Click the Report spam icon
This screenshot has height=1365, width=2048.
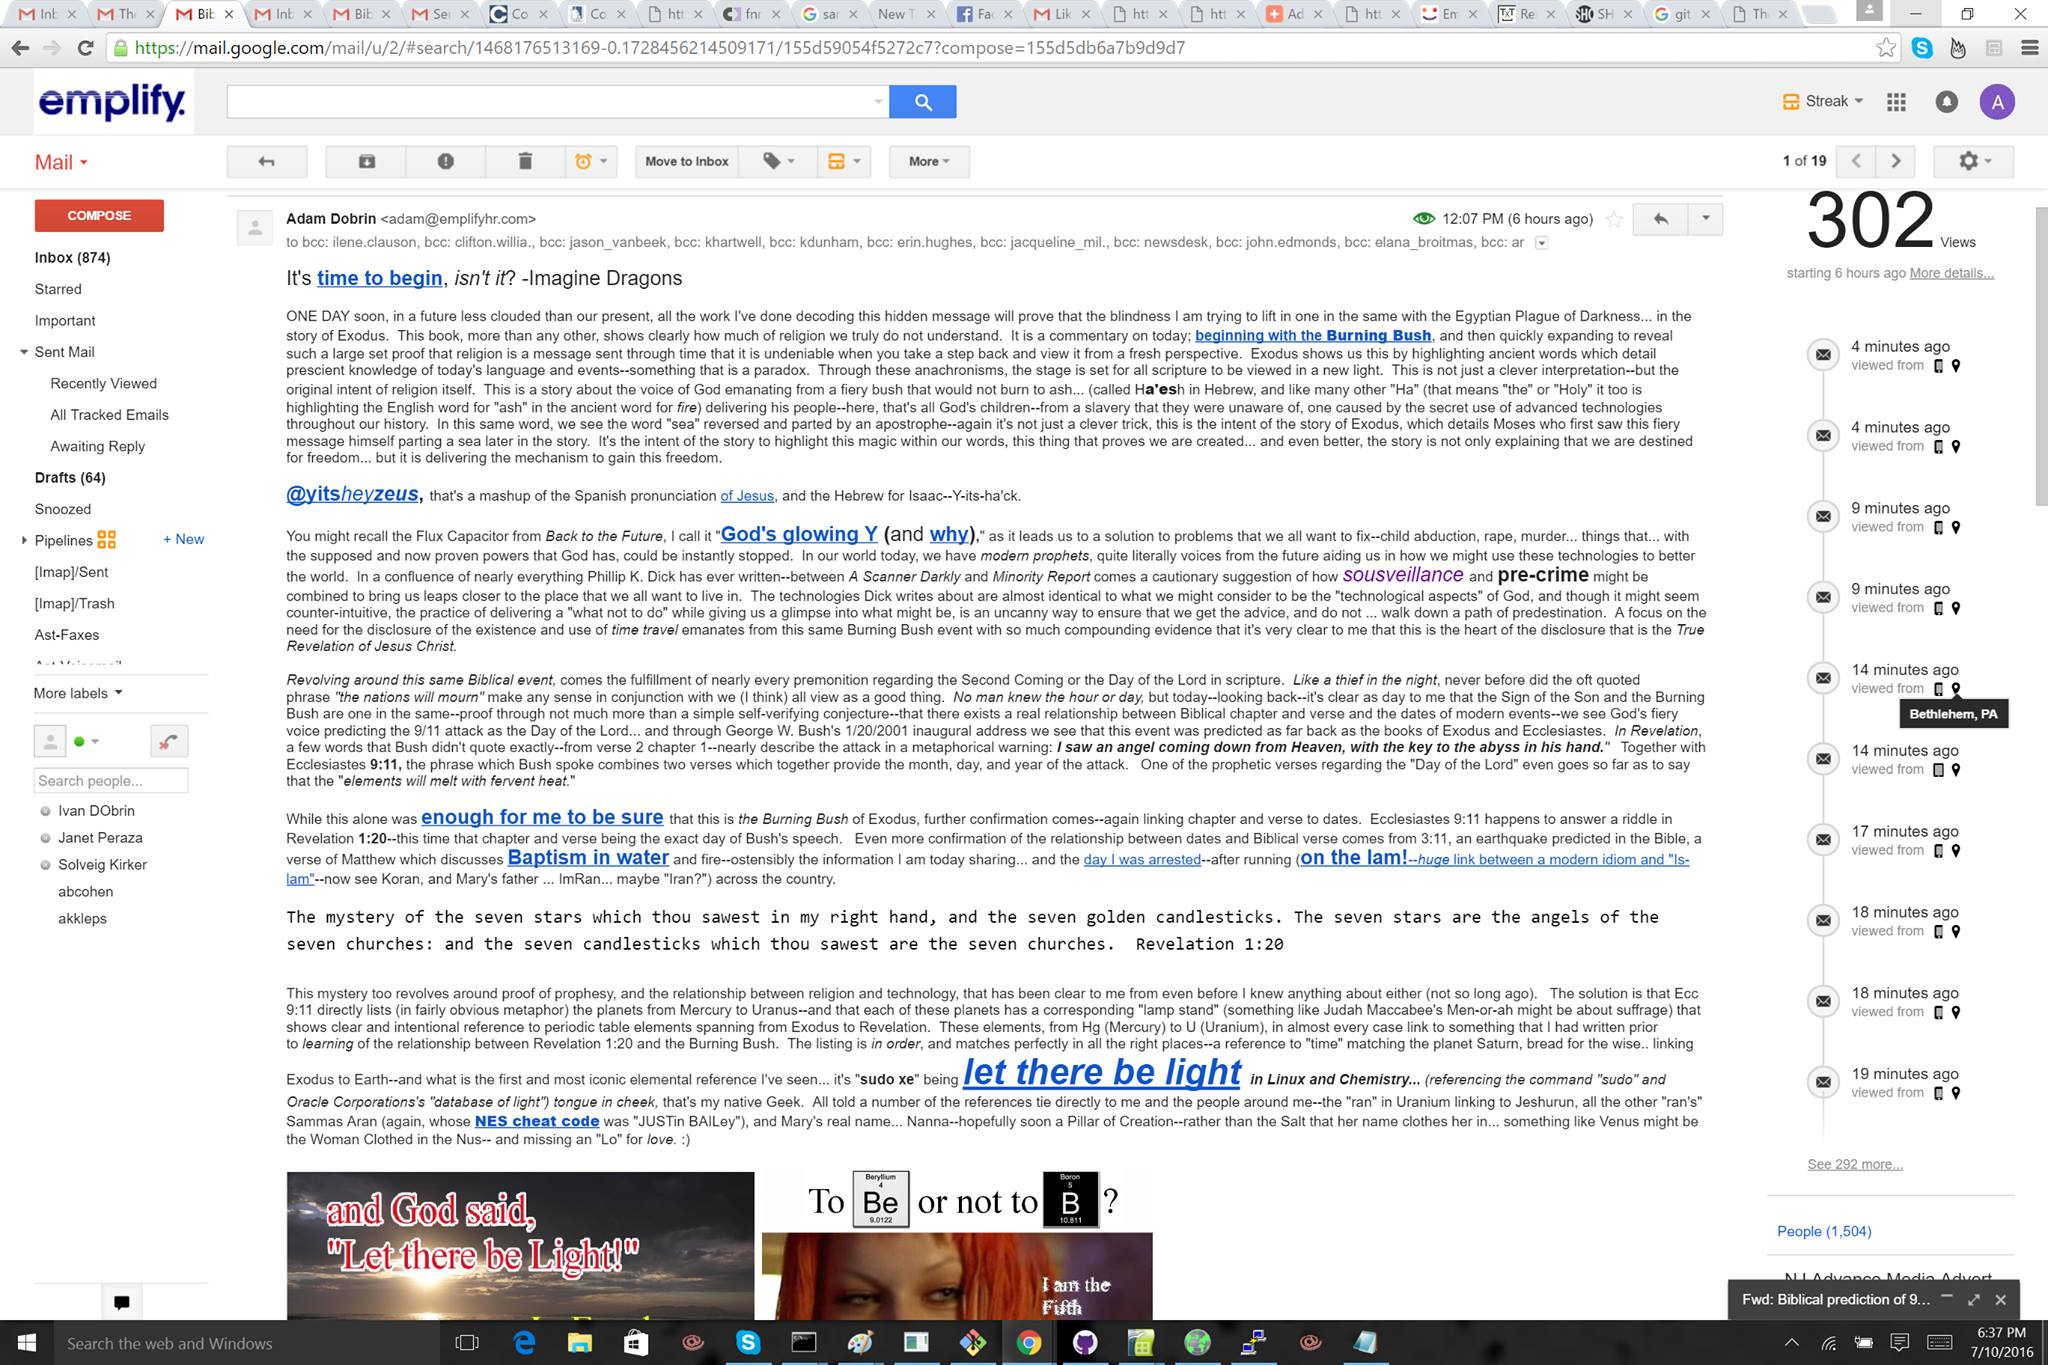(x=446, y=161)
